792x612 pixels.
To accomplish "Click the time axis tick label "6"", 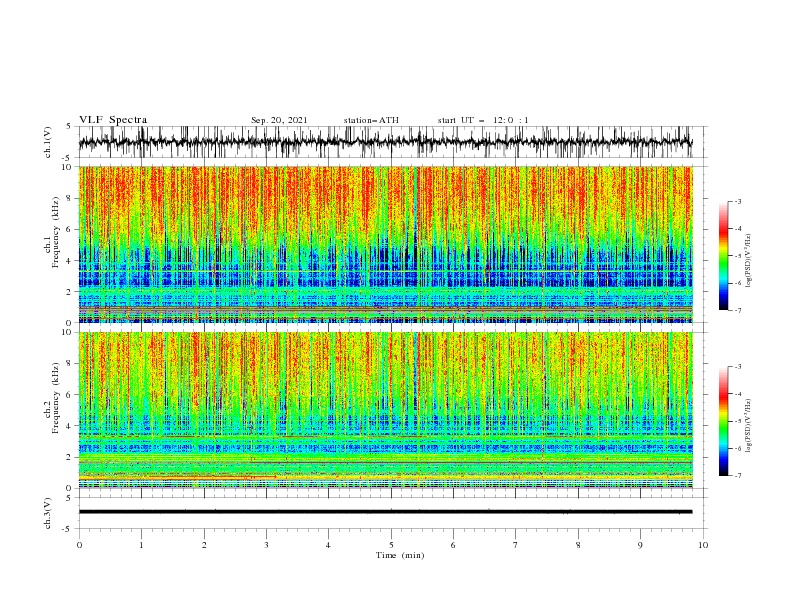I will pyautogui.click(x=453, y=545).
